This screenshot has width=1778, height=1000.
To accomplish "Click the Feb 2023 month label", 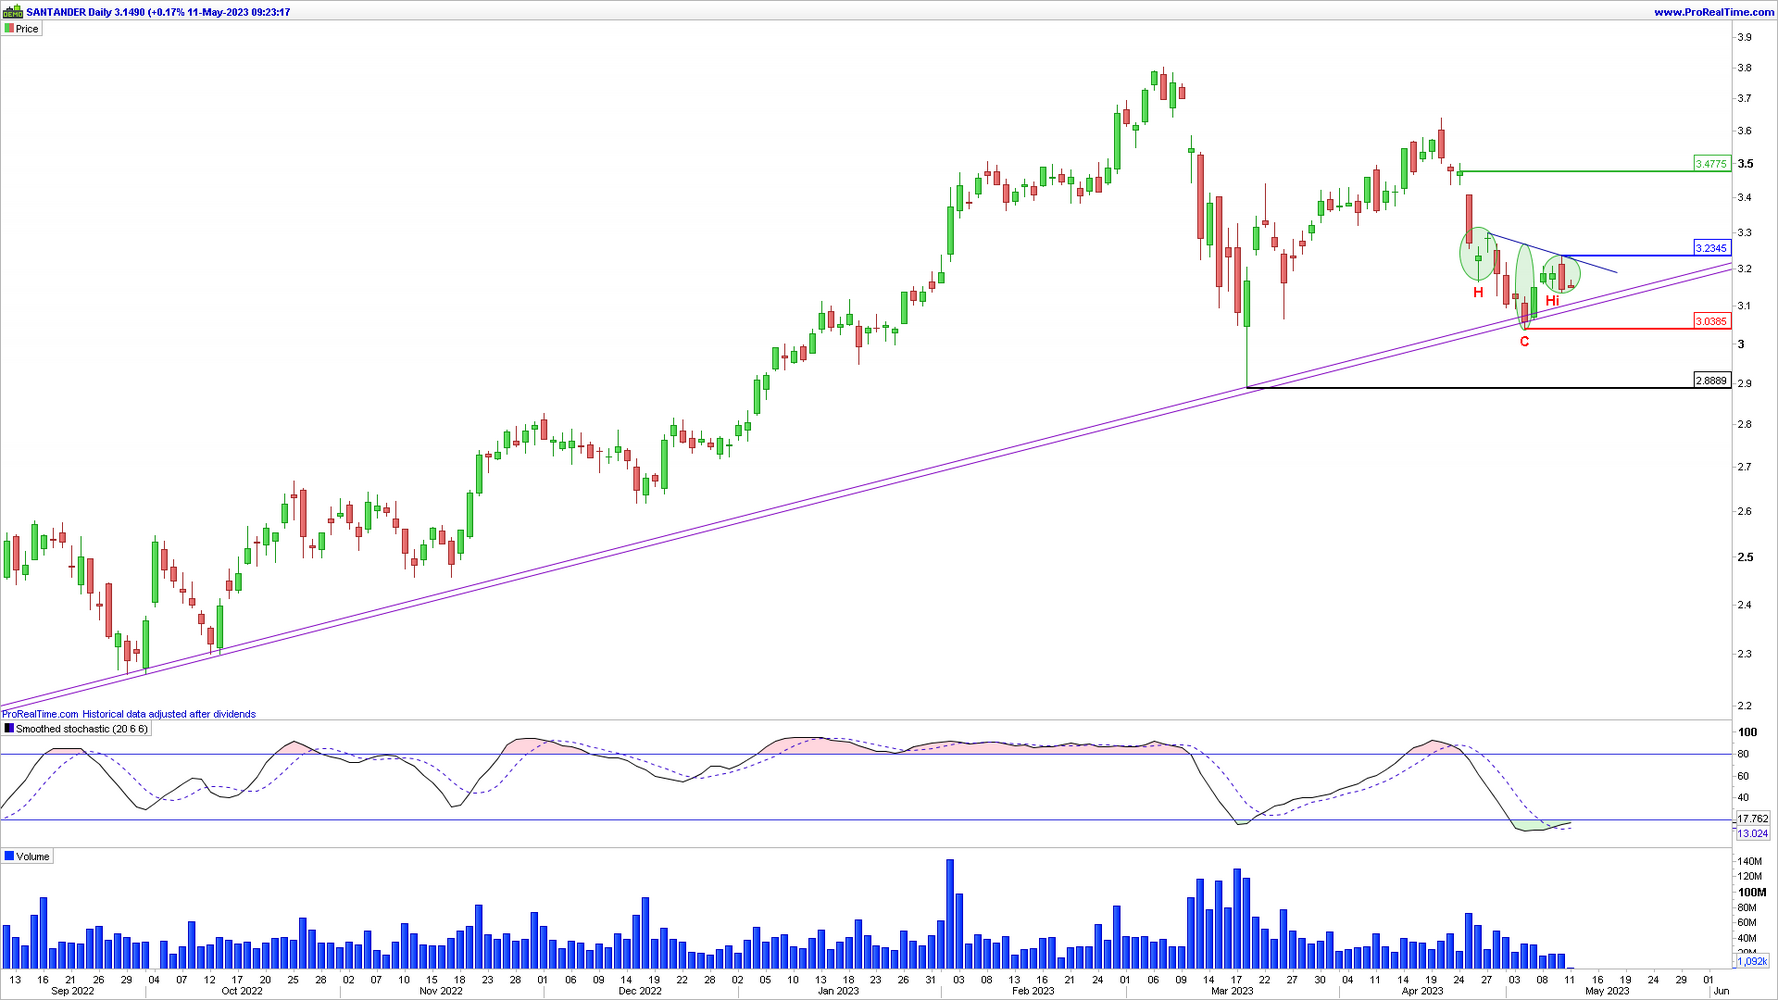I will point(1033,992).
